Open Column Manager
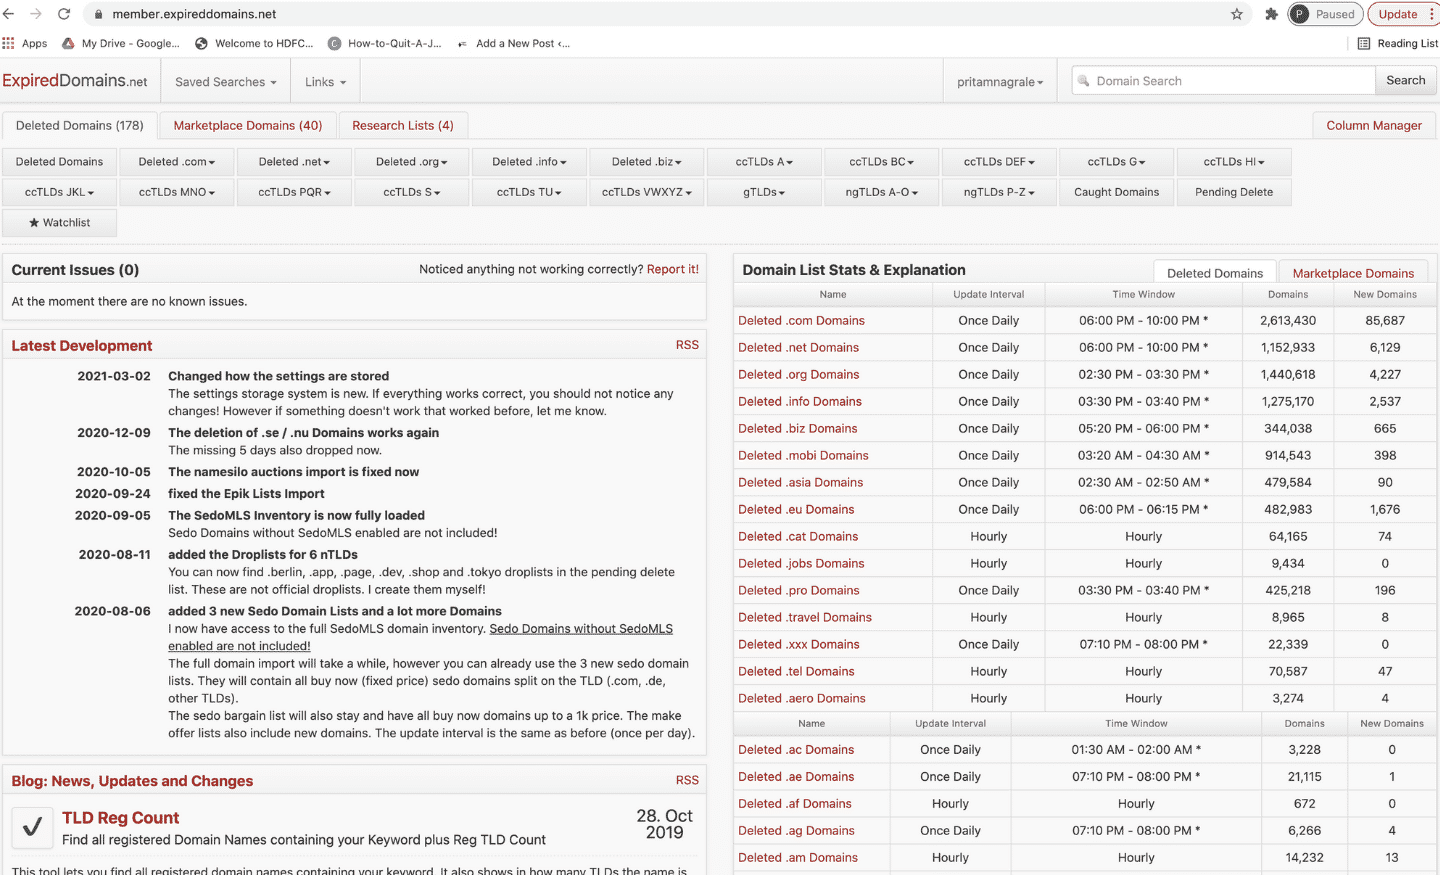The height and width of the screenshot is (880, 1440). tap(1374, 126)
